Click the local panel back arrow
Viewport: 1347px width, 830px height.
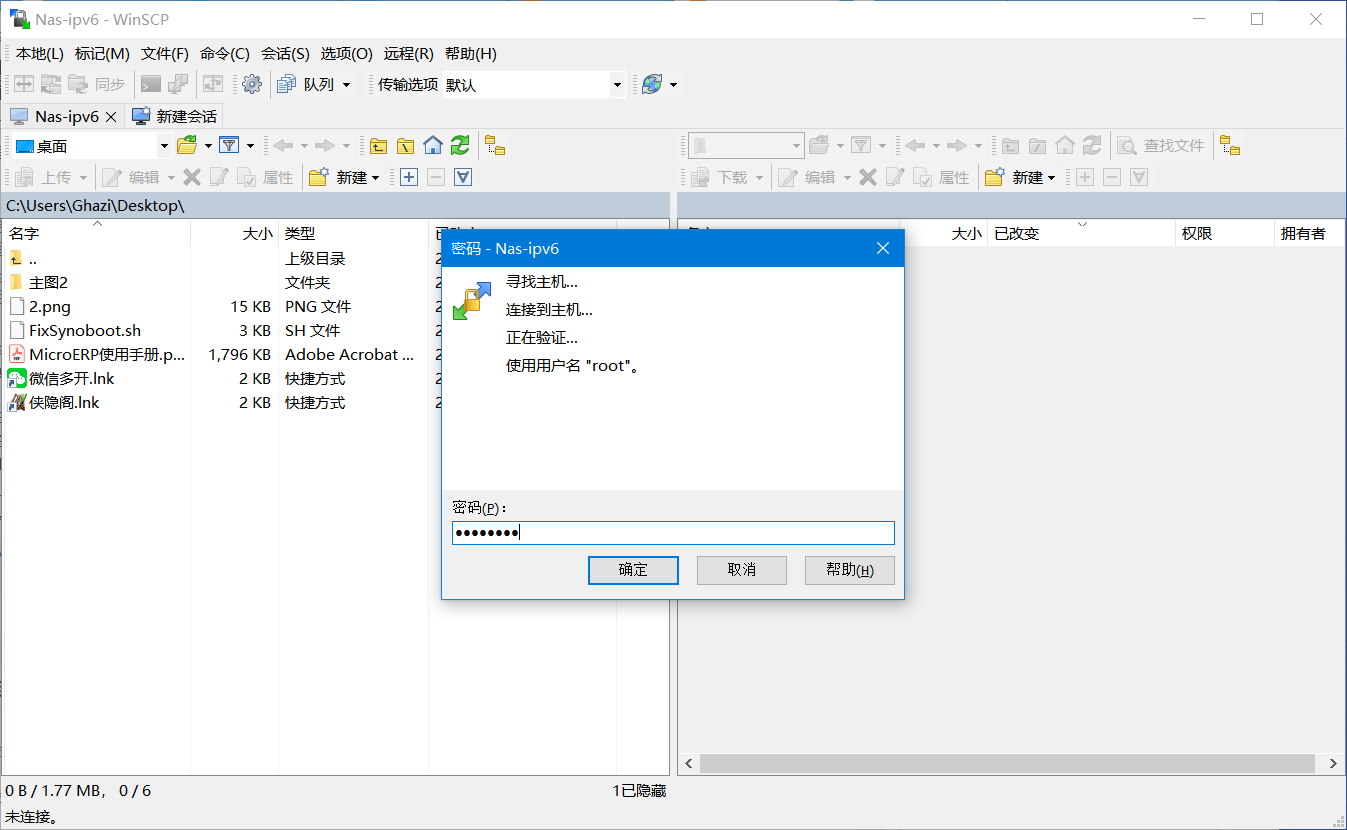click(x=283, y=146)
